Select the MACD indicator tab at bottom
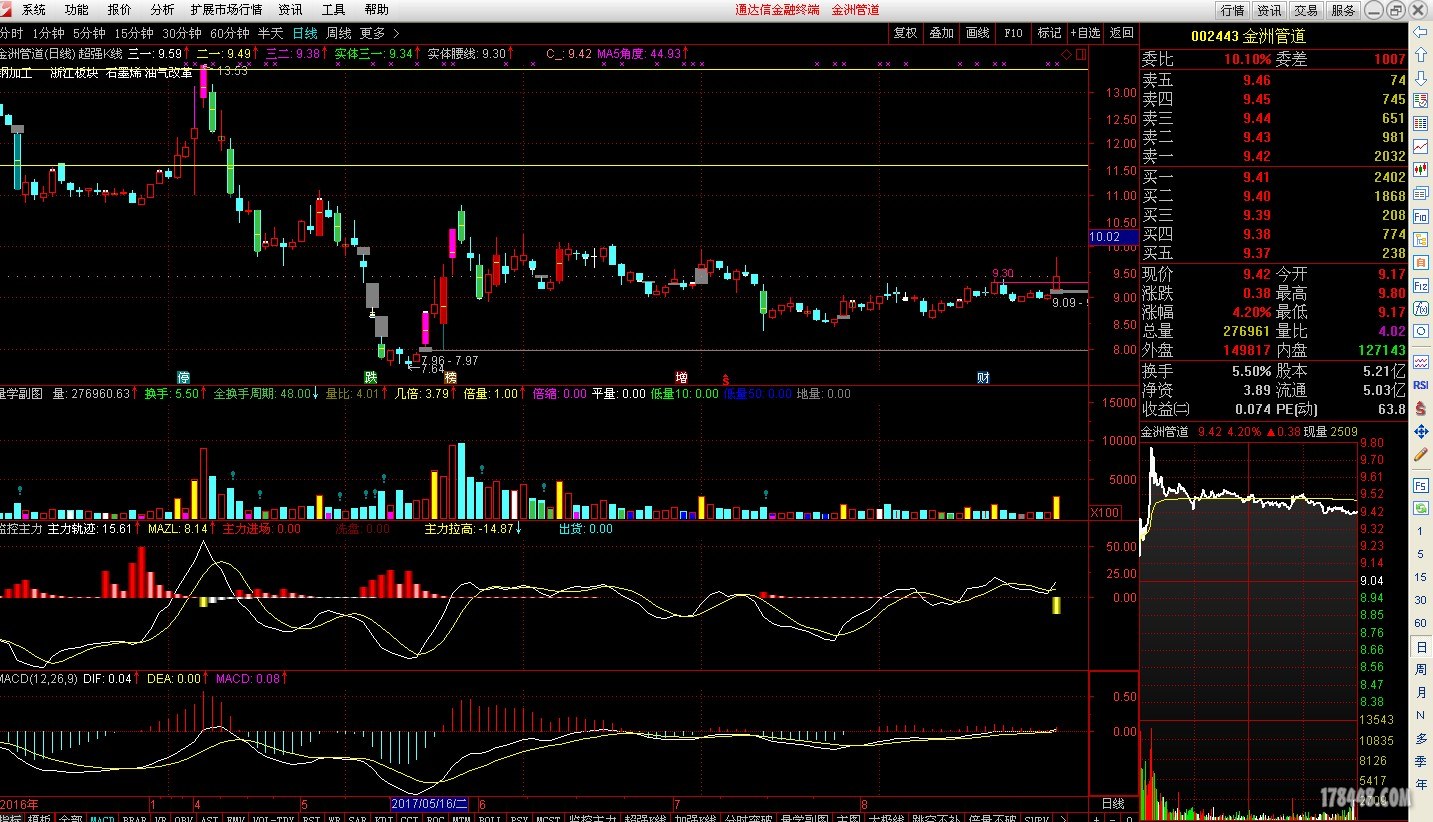1433x822 pixels. [x=103, y=818]
